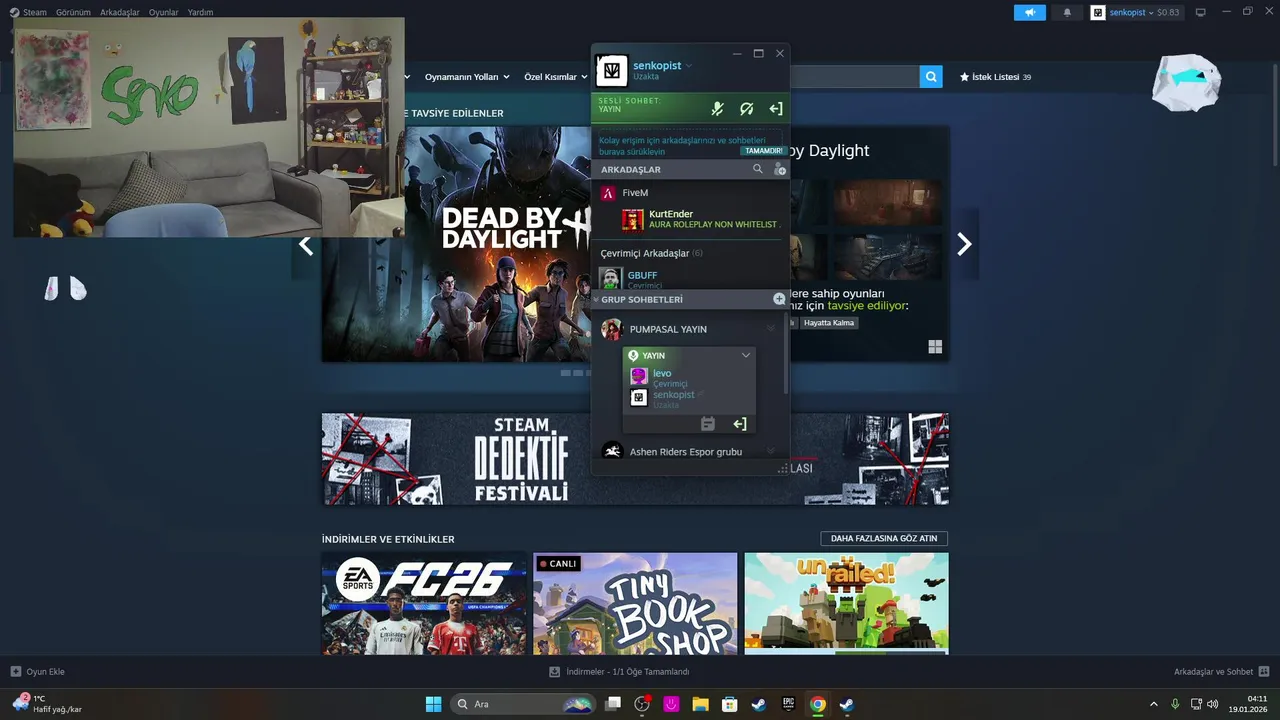1280x720 pixels.
Task: Open voice channel chat icon in YAYIN box
Action: (708, 424)
